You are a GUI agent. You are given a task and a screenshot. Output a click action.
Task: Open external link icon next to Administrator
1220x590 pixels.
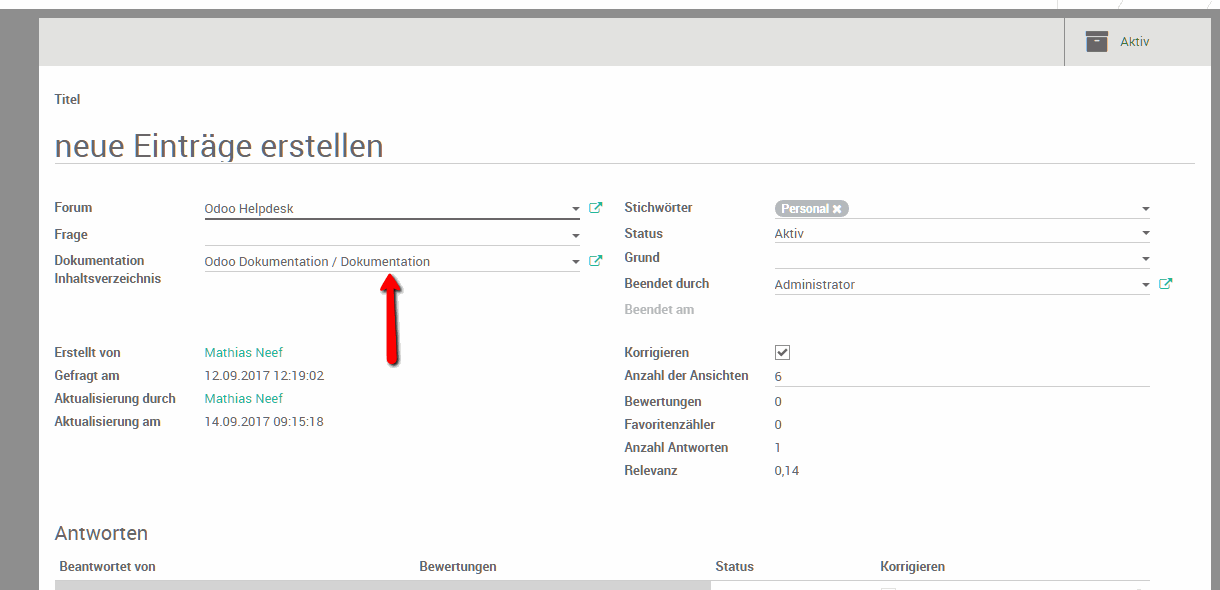pos(1165,284)
